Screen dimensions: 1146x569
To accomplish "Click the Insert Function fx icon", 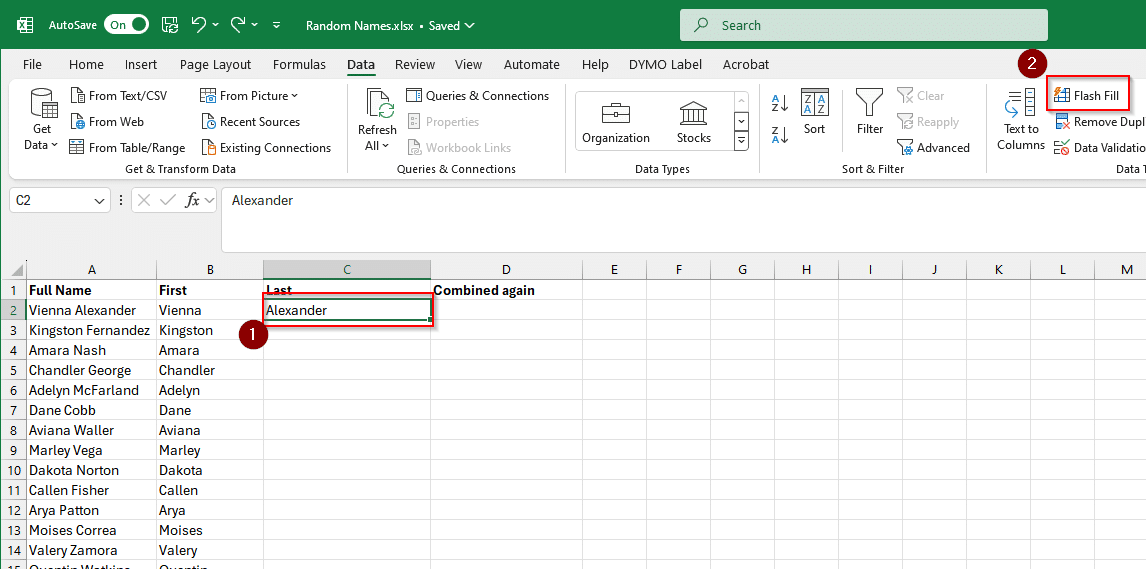I will click(x=192, y=200).
